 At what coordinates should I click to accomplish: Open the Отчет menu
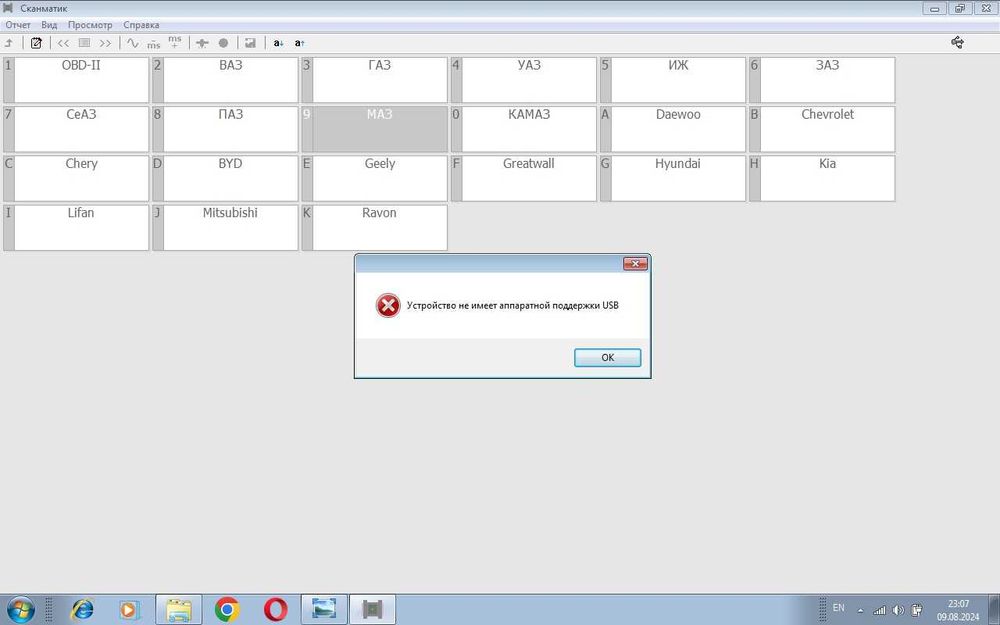[18, 25]
